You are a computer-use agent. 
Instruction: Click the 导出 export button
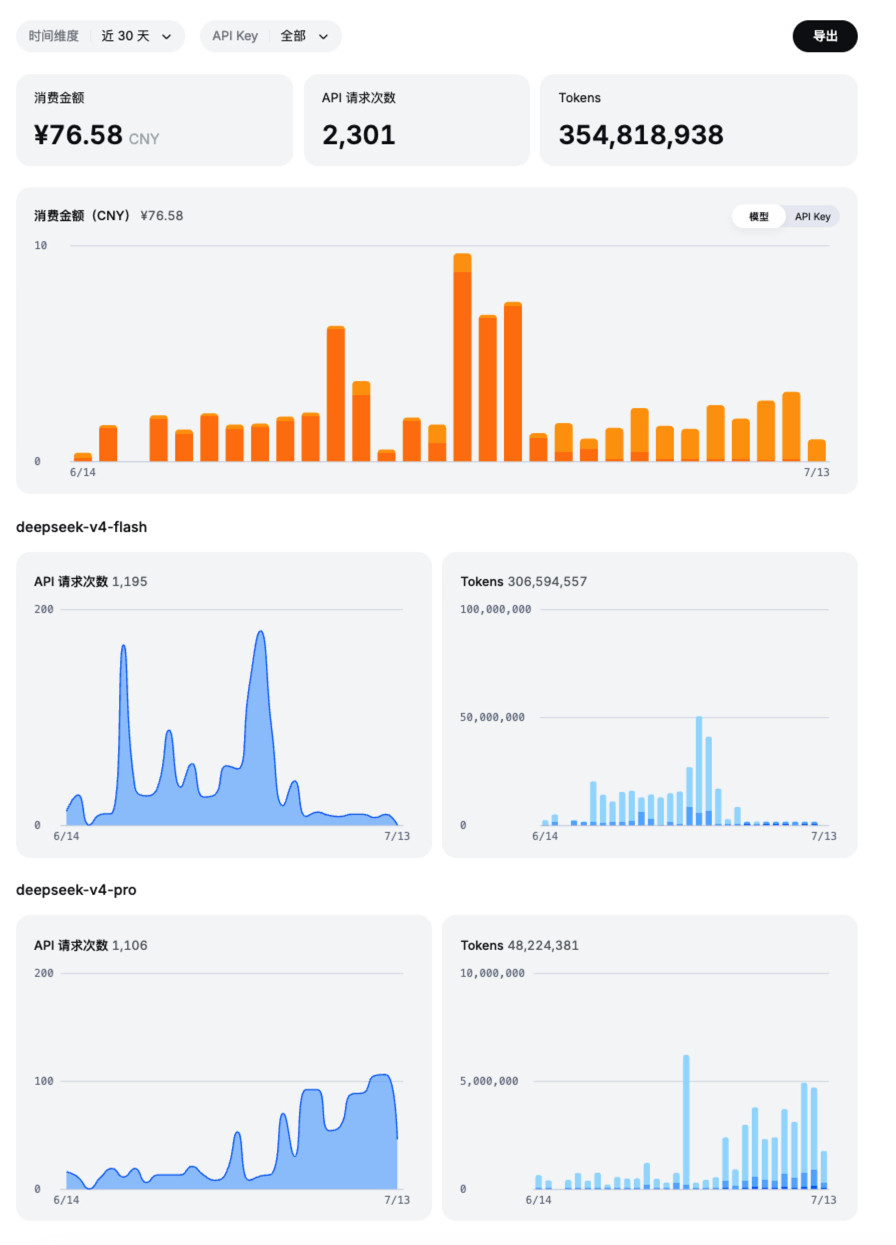[x=825, y=36]
